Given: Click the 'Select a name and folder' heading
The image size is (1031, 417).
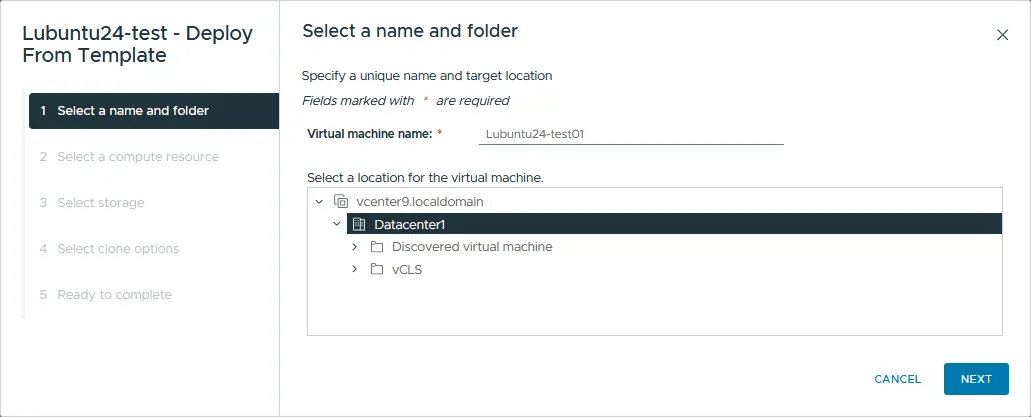Looking at the screenshot, I should [410, 31].
